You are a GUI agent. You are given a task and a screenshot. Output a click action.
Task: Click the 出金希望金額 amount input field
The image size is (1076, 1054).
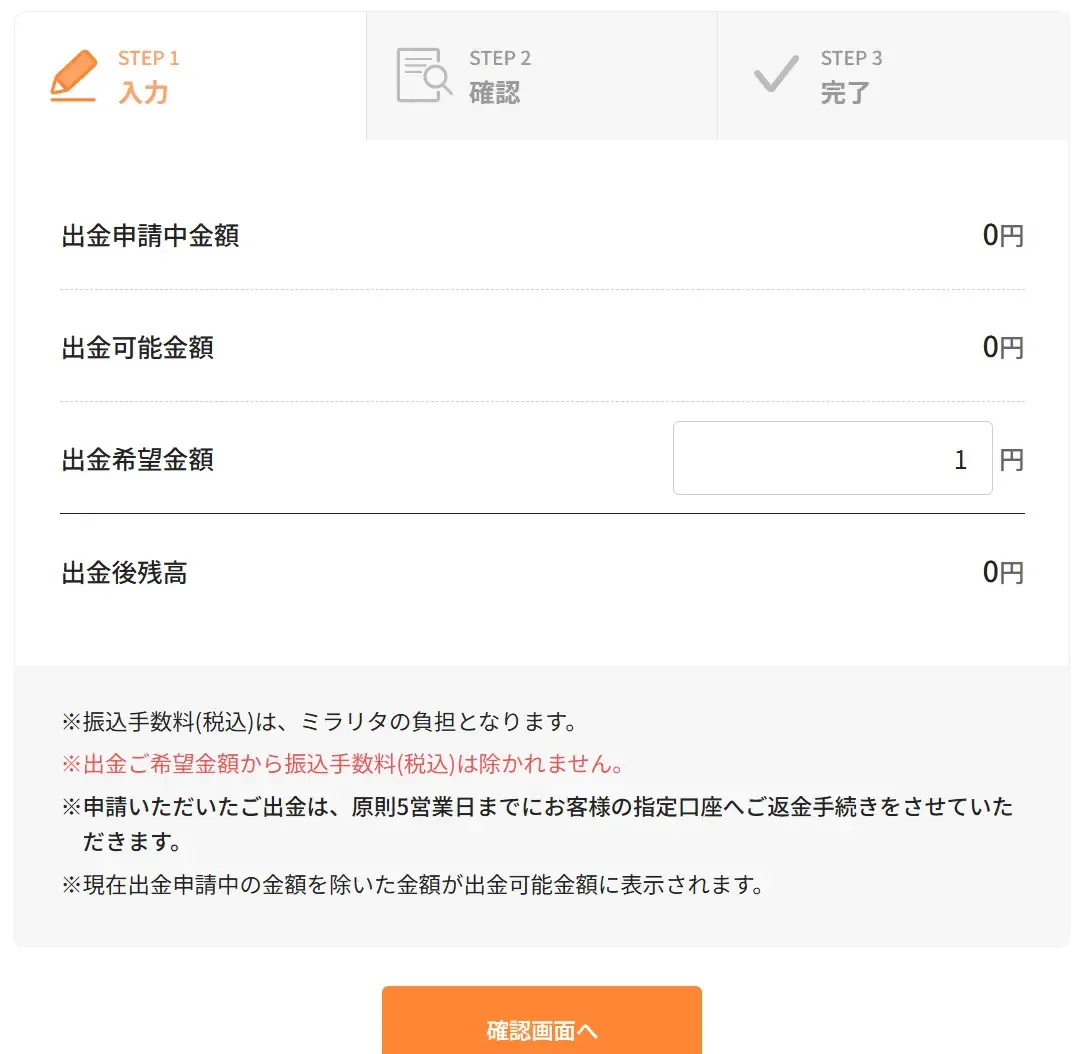833,458
